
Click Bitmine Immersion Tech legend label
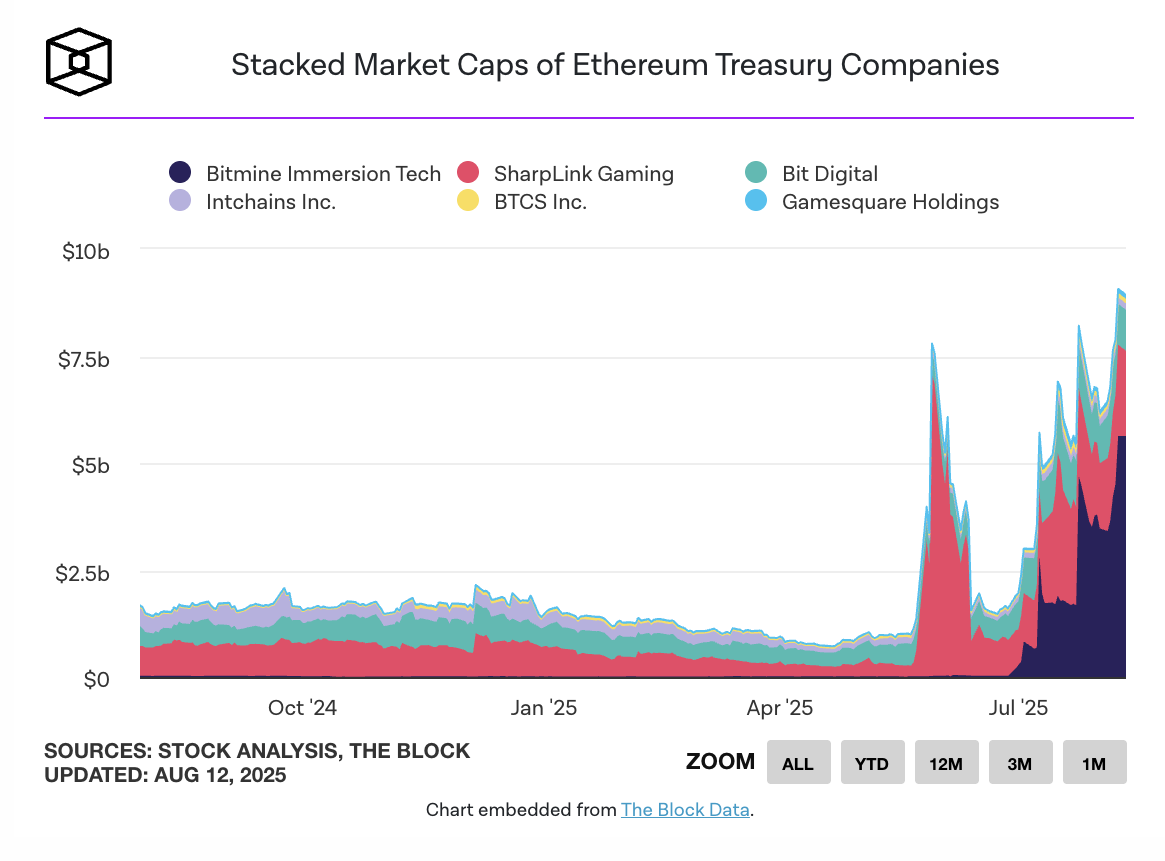coord(323,174)
